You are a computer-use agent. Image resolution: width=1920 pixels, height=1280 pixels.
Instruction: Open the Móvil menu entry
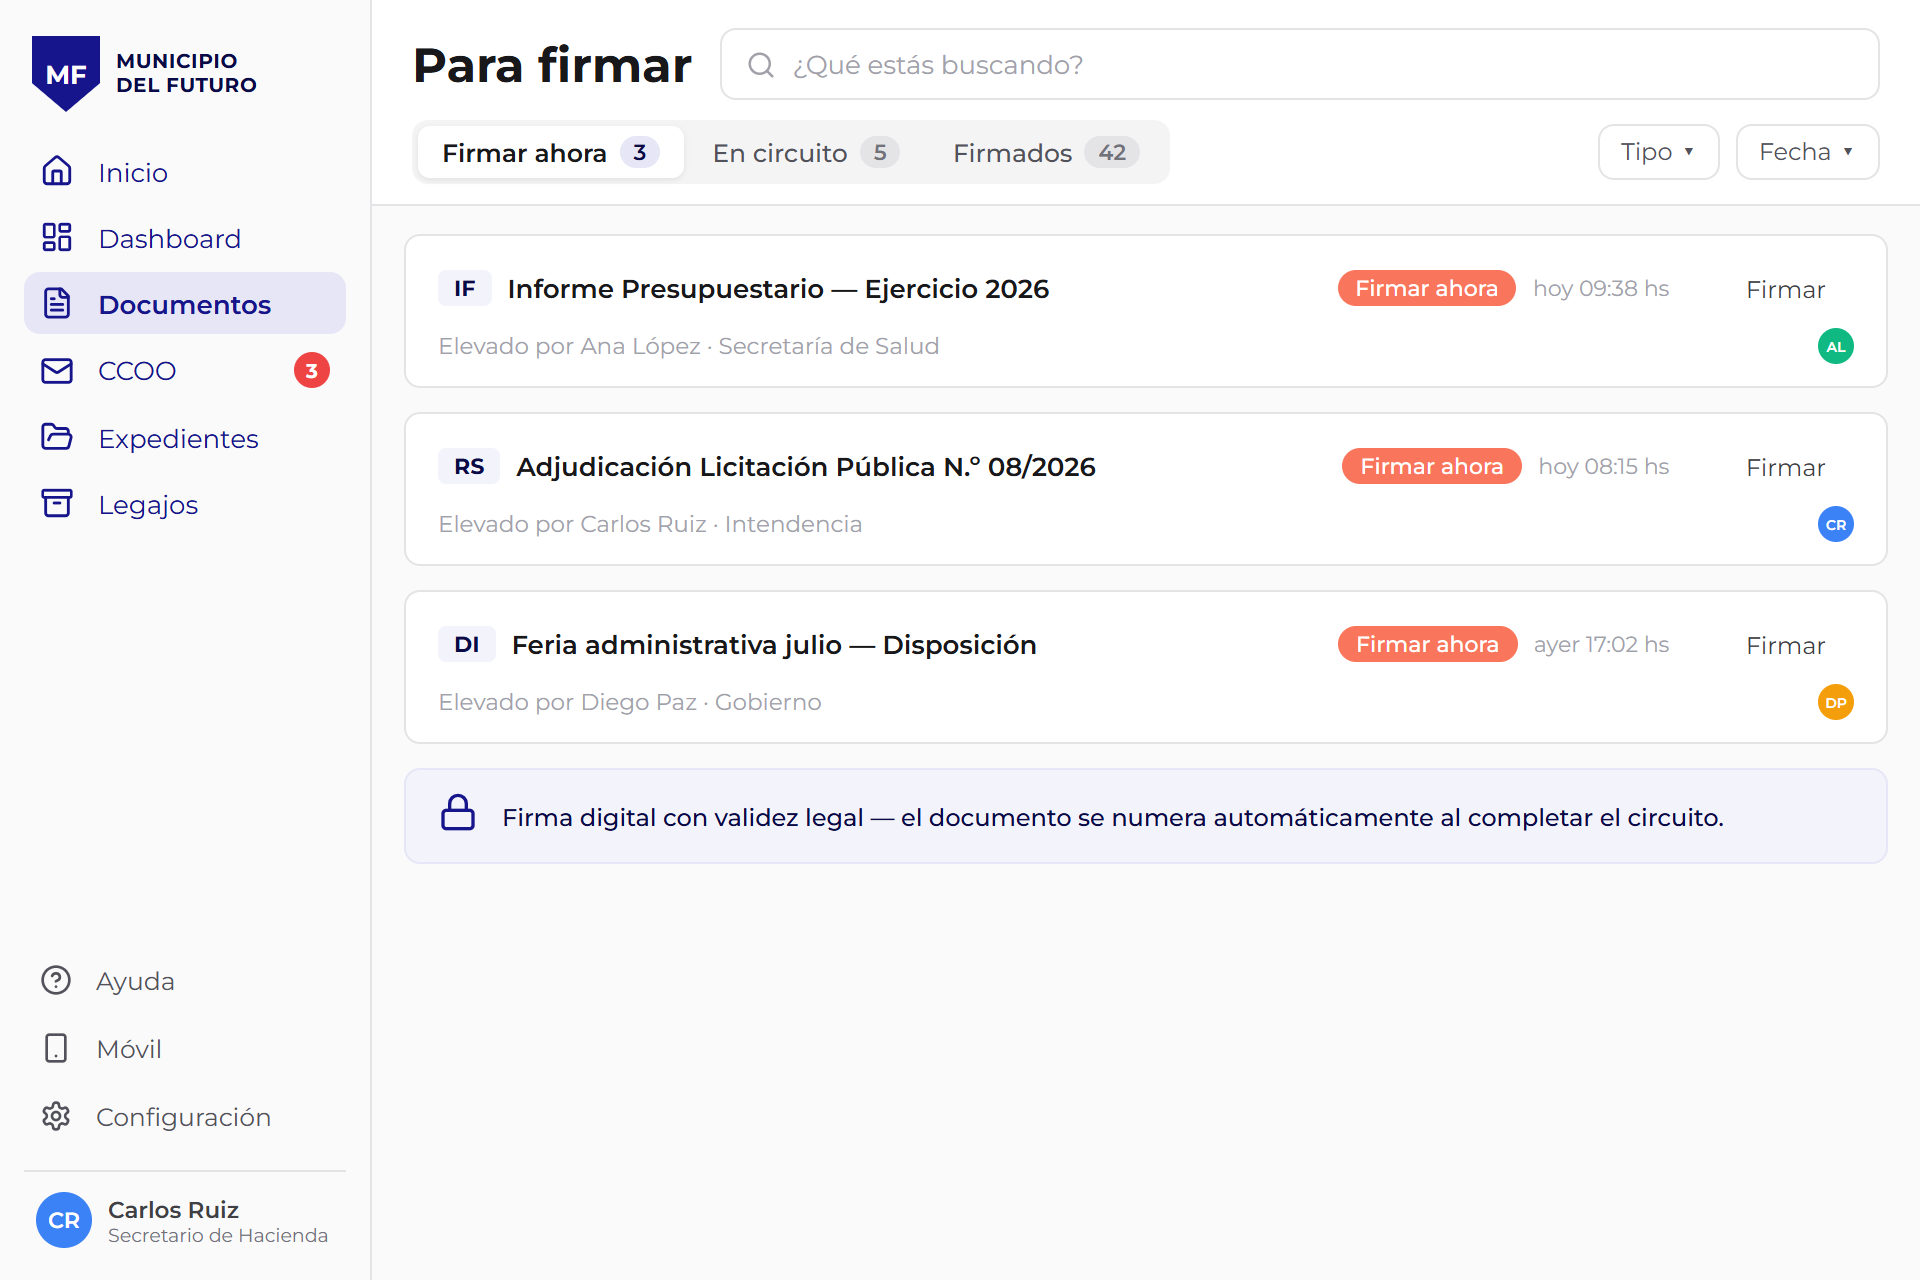tap(185, 1048)
